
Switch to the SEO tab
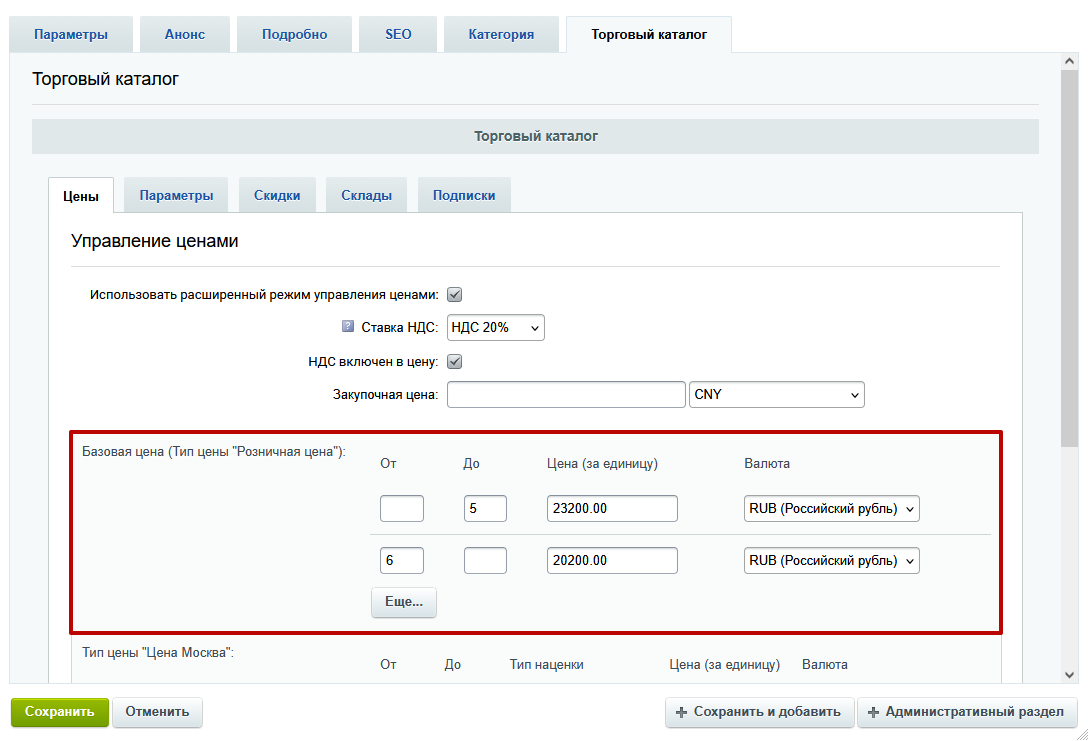[x=398, y=34]
